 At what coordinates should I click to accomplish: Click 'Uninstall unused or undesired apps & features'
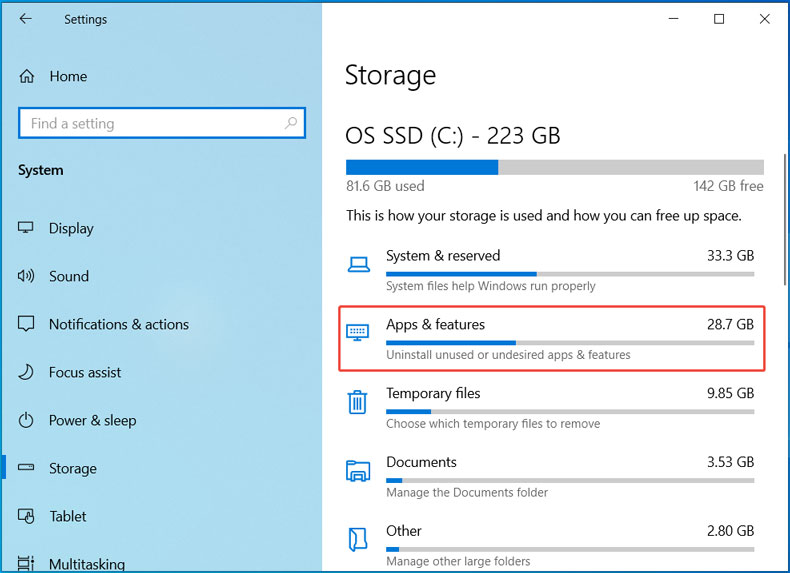(x=508, y=355)
